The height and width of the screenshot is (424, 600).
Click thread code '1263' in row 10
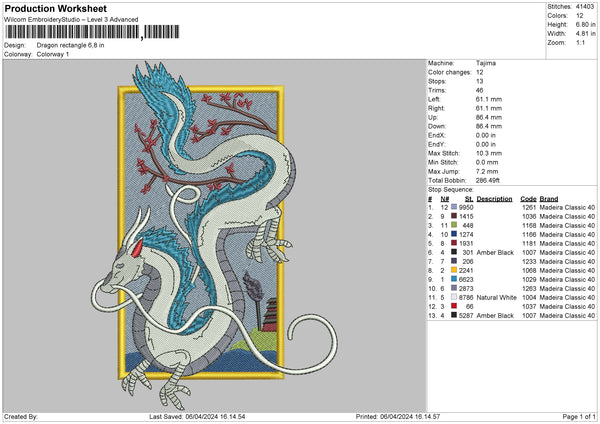(x=529, y=288)
